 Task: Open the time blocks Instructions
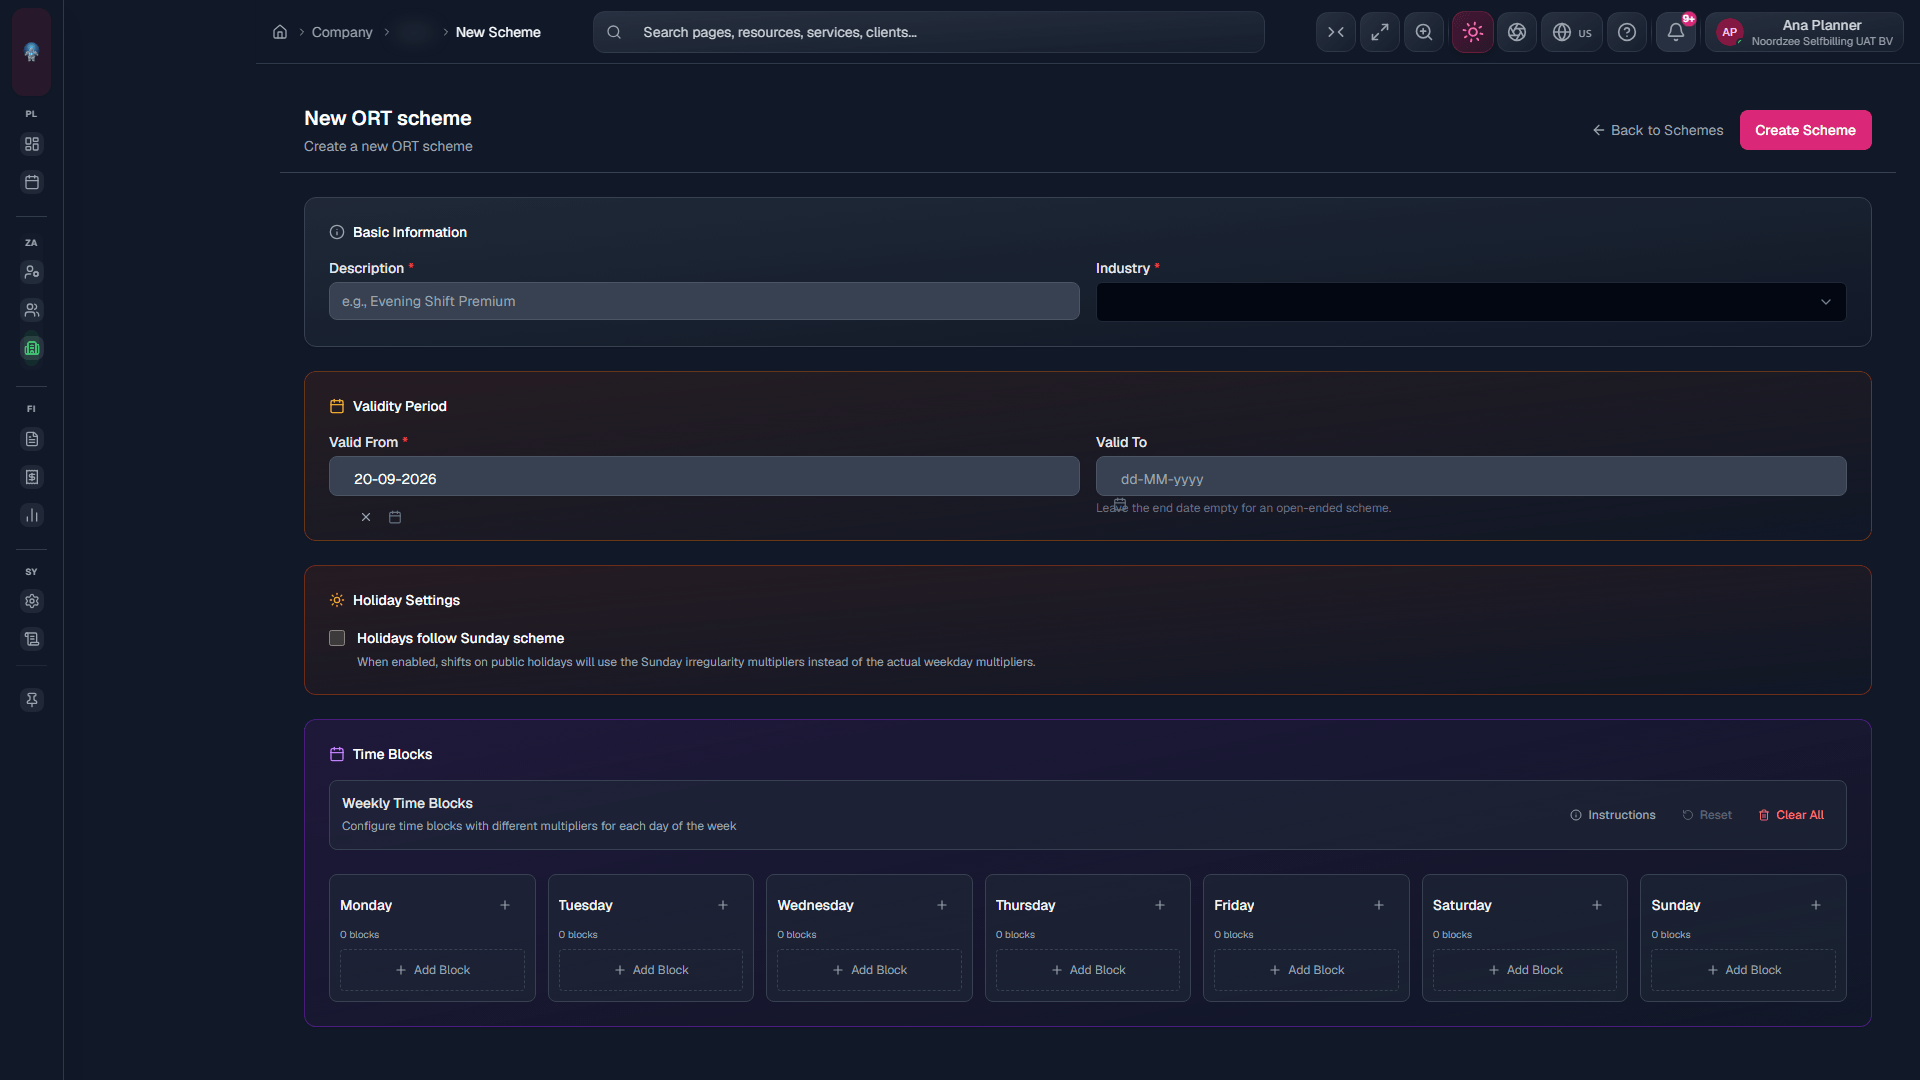[1612, 815]
